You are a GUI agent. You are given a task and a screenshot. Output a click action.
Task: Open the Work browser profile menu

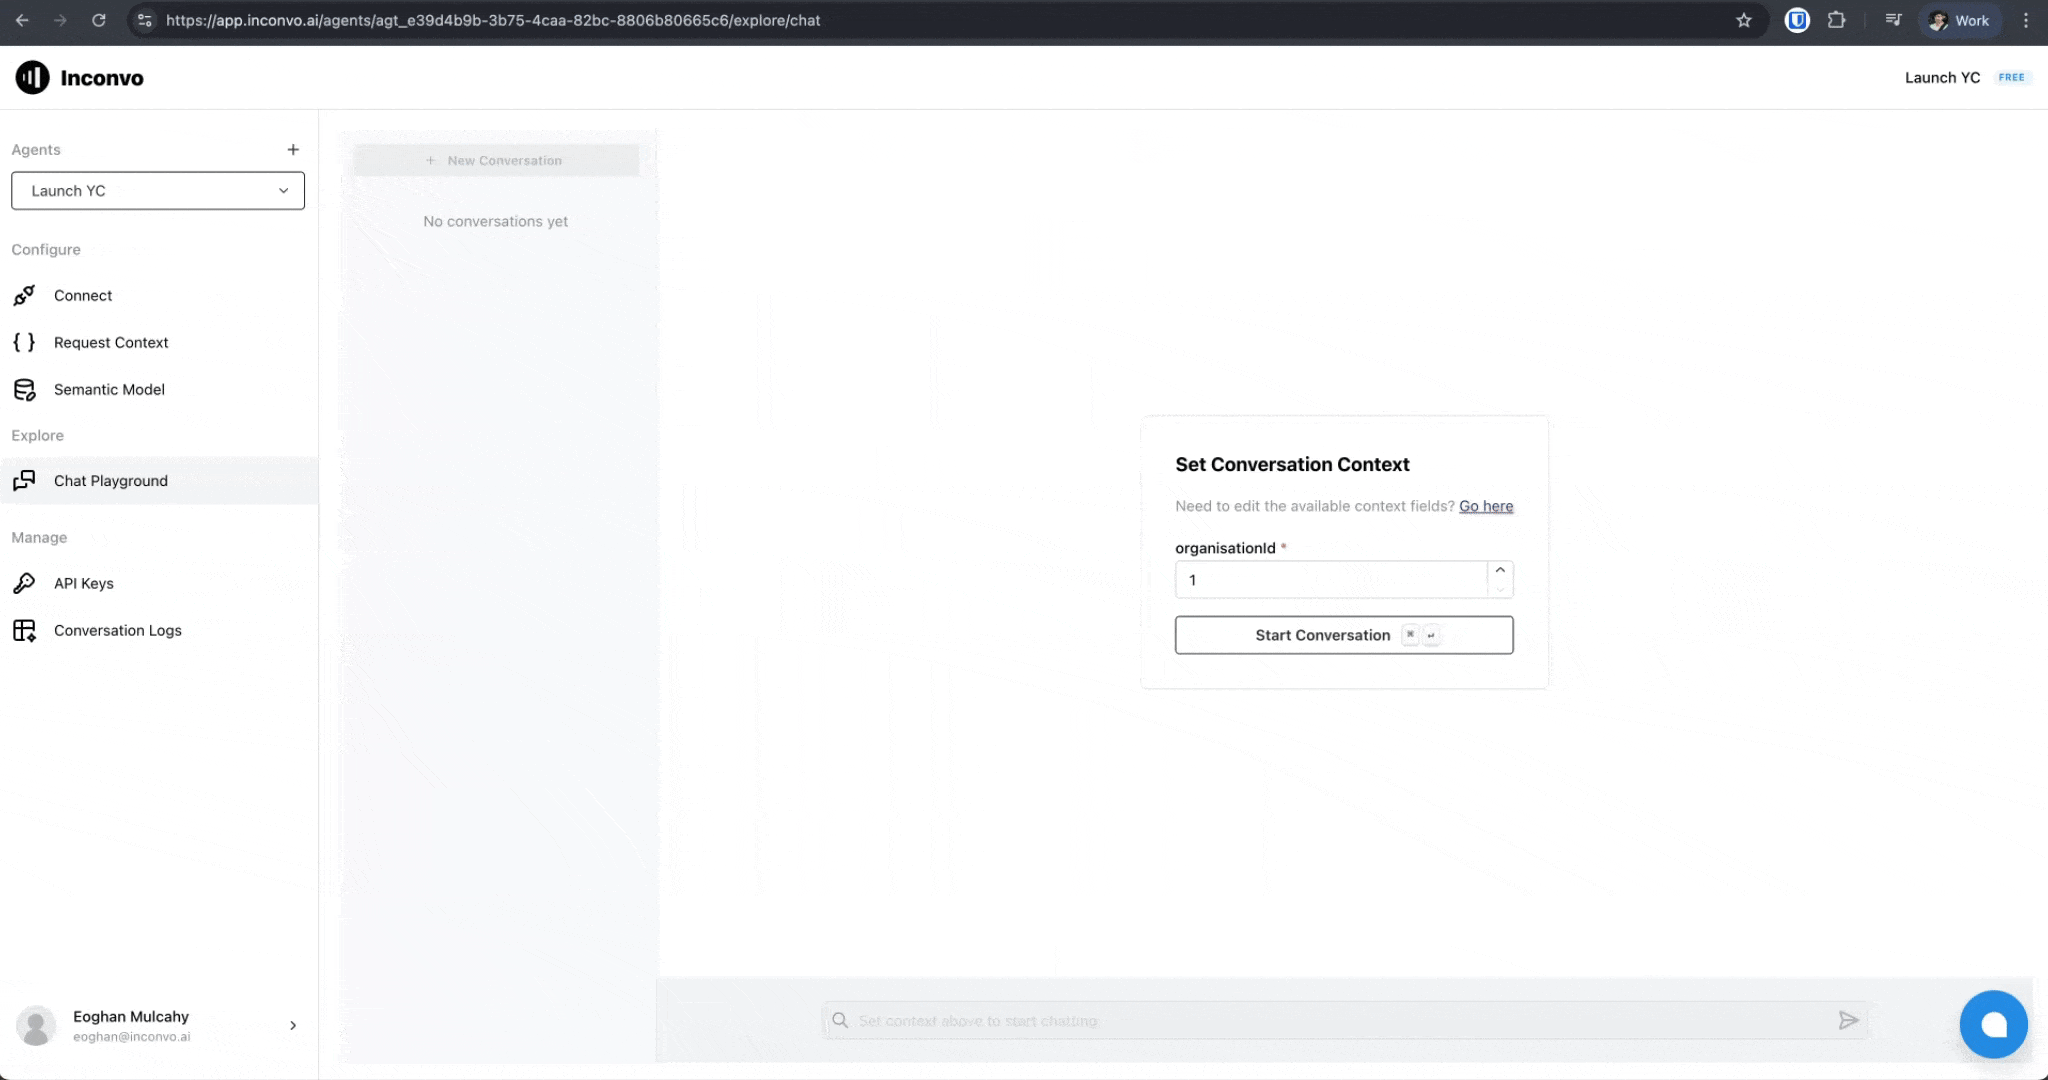click(x=1959, y=20)
